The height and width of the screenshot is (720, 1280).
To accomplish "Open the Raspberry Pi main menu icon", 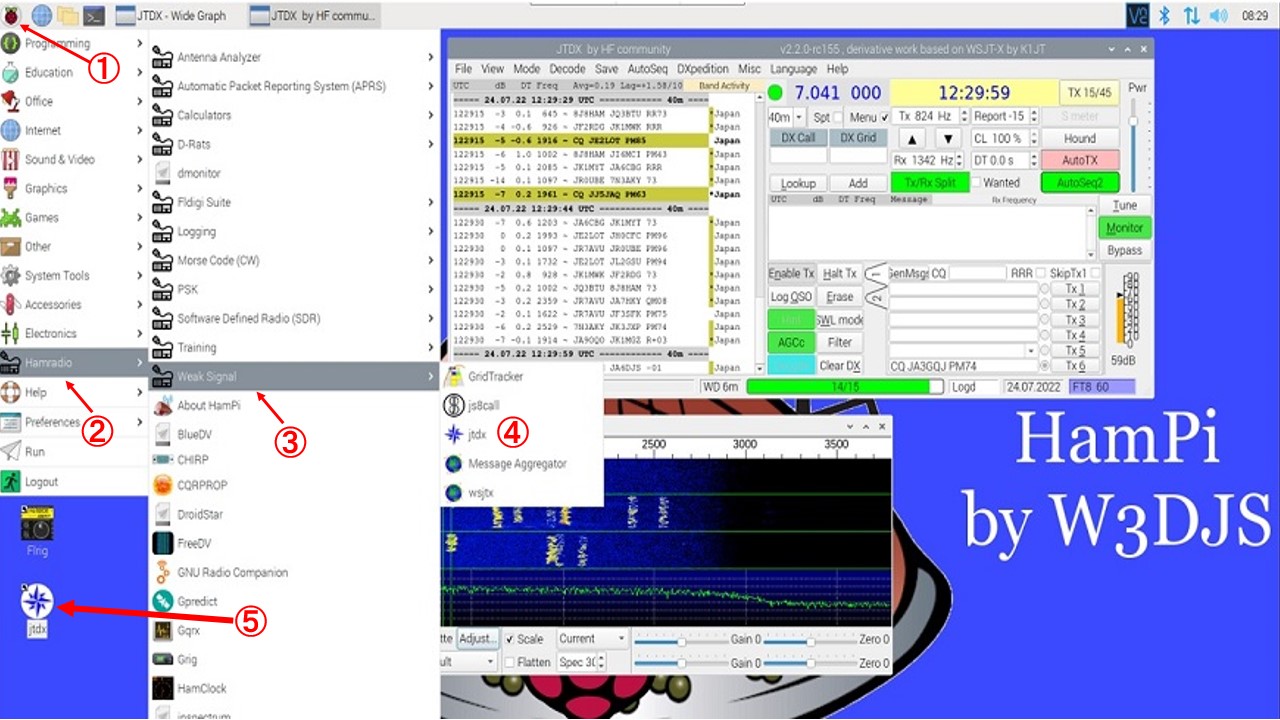I will point(13,15).
